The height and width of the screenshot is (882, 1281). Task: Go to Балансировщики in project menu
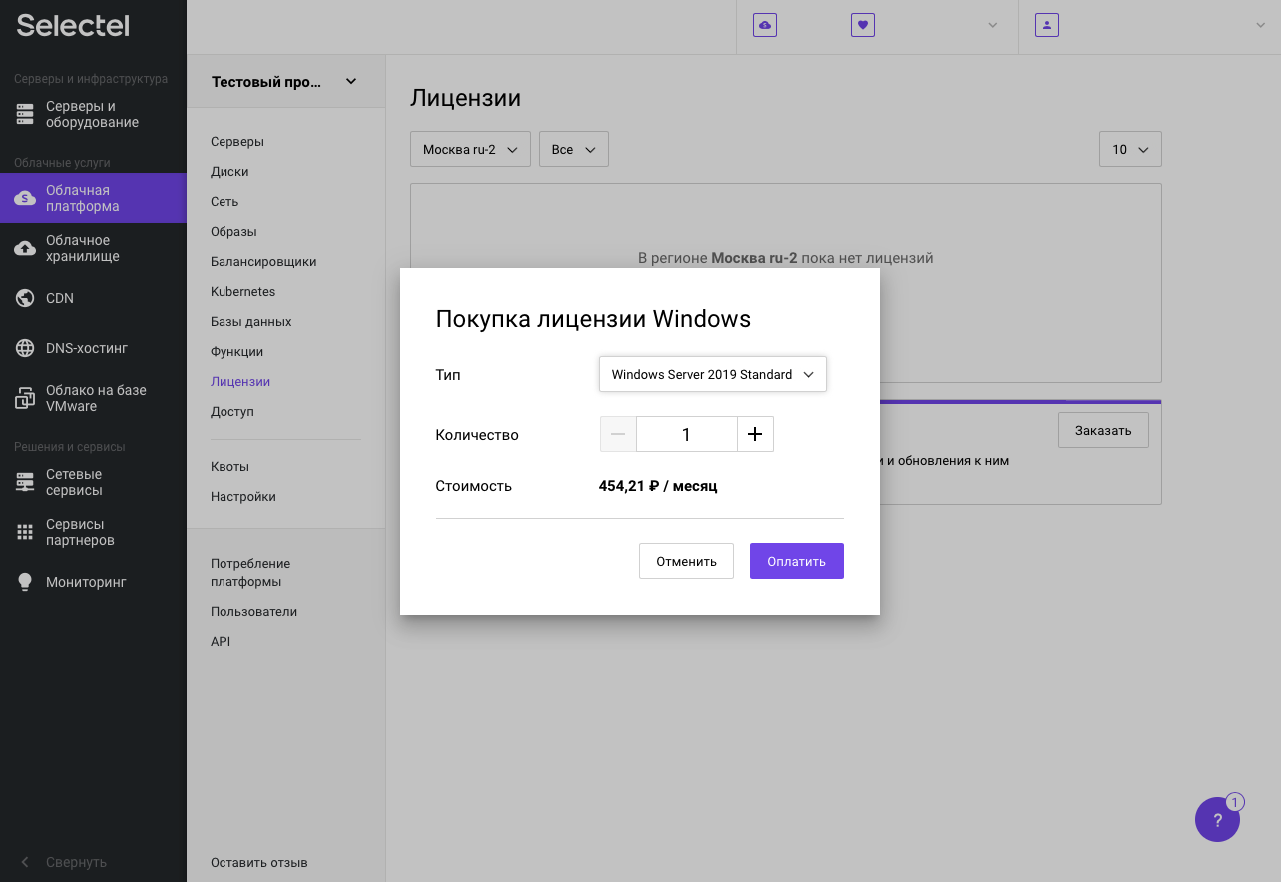click(x=264, y=262)
